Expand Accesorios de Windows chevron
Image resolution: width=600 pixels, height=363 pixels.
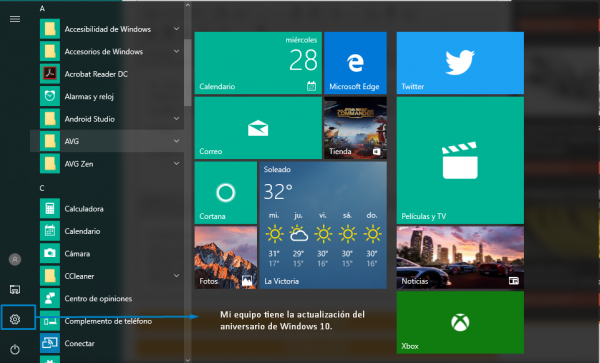[176, 51]
